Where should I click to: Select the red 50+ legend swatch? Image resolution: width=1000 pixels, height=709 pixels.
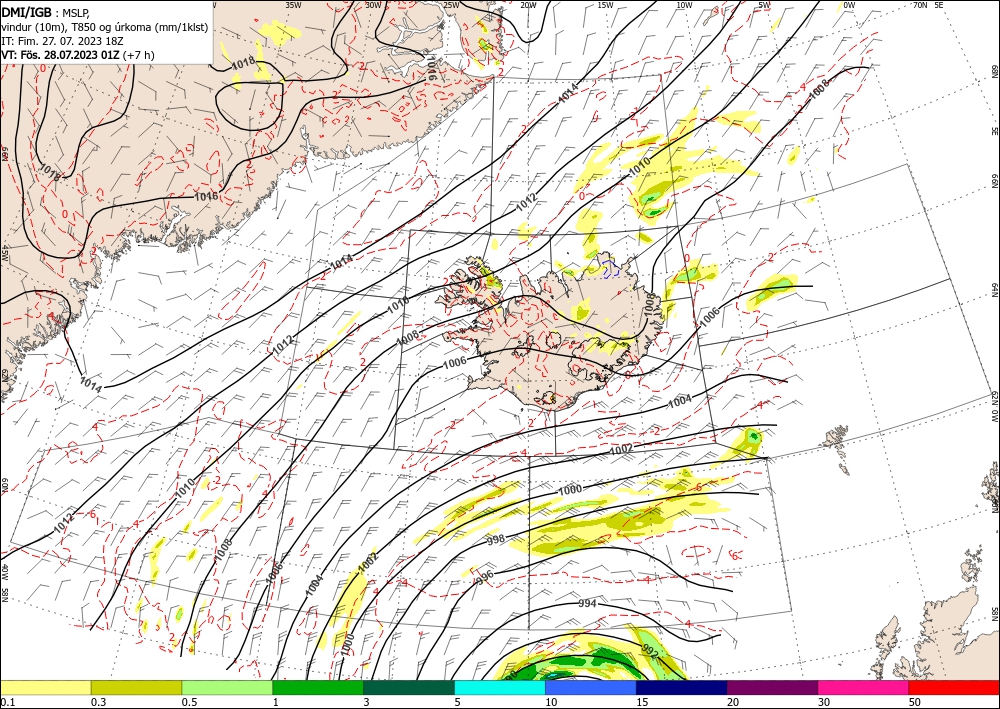[x=954, y=688]
